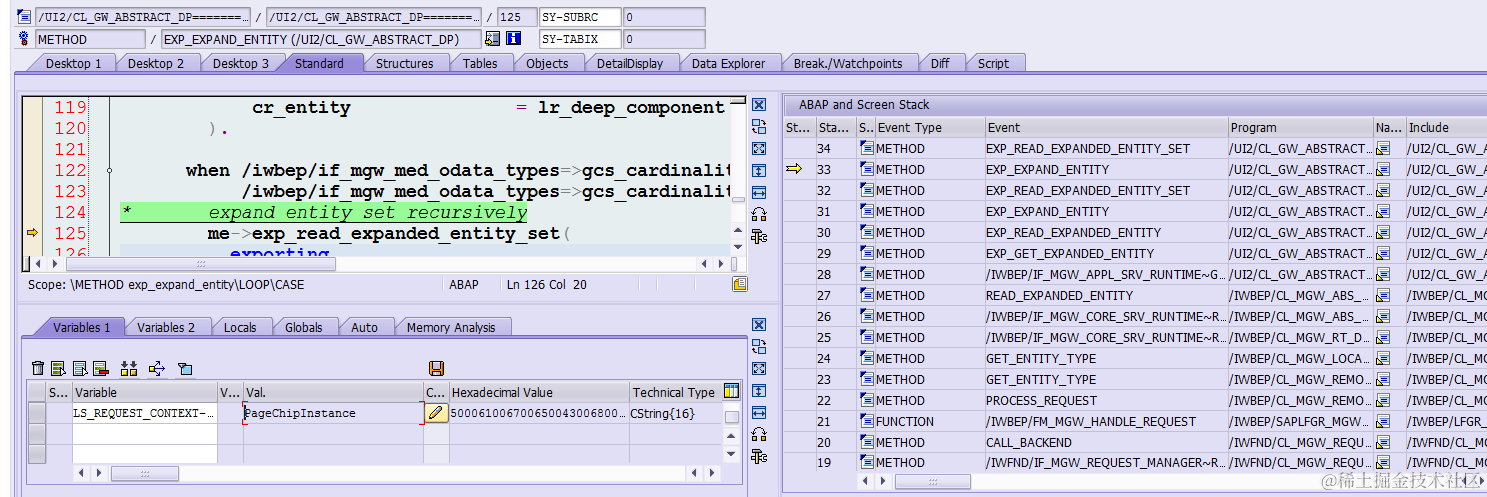Click the blue info icon beside EXP_EXPAND_ENTITY
1487x497 pixels.
[x=514, y=39]
